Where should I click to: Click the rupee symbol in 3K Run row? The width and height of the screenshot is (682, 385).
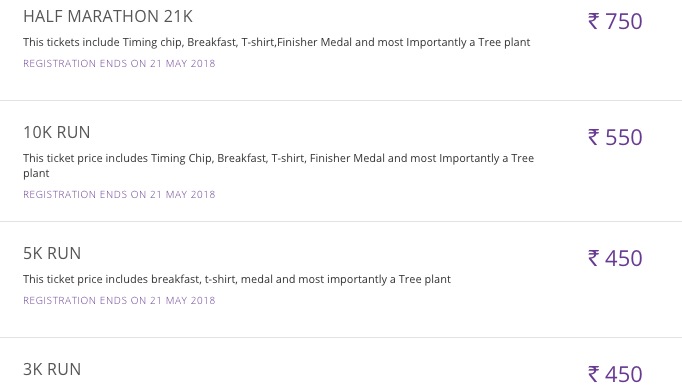click(x=593, y=374)
